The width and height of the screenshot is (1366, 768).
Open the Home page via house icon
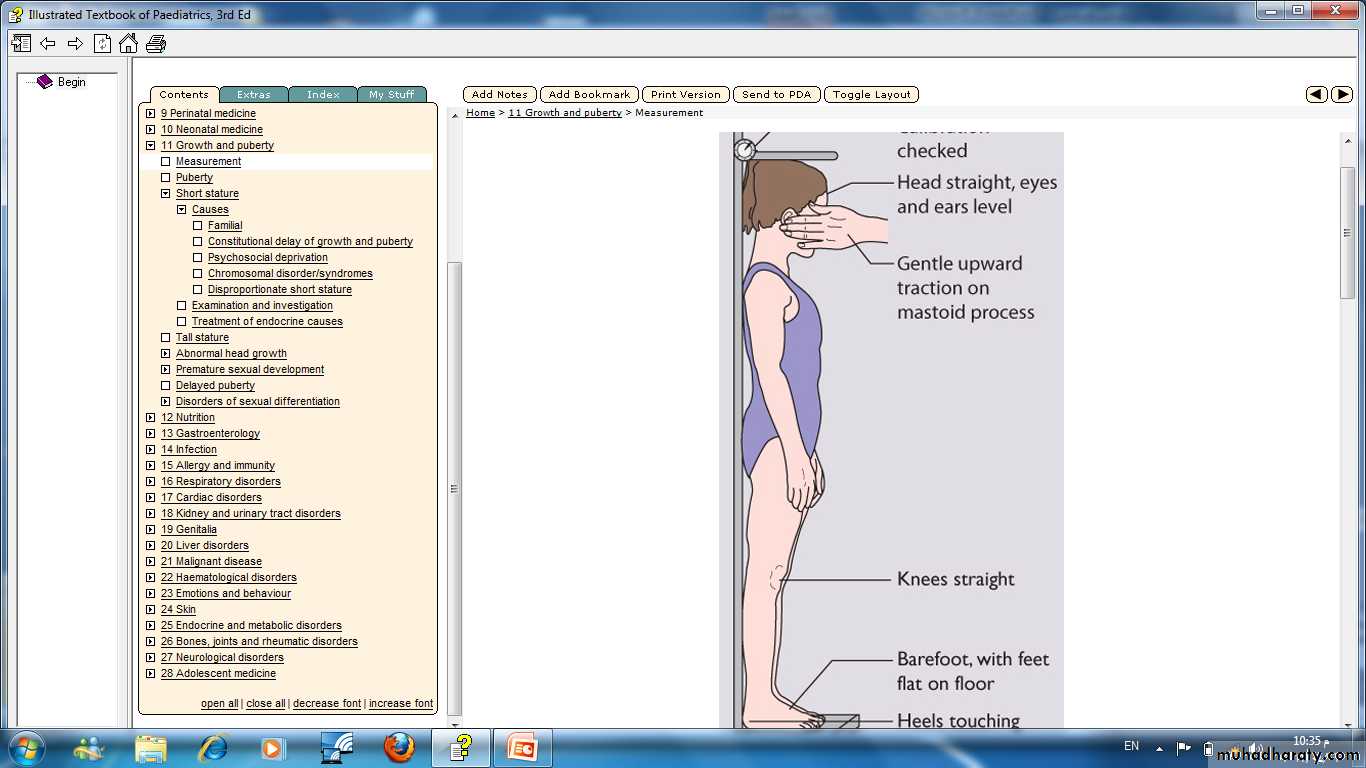coord(128,43)
